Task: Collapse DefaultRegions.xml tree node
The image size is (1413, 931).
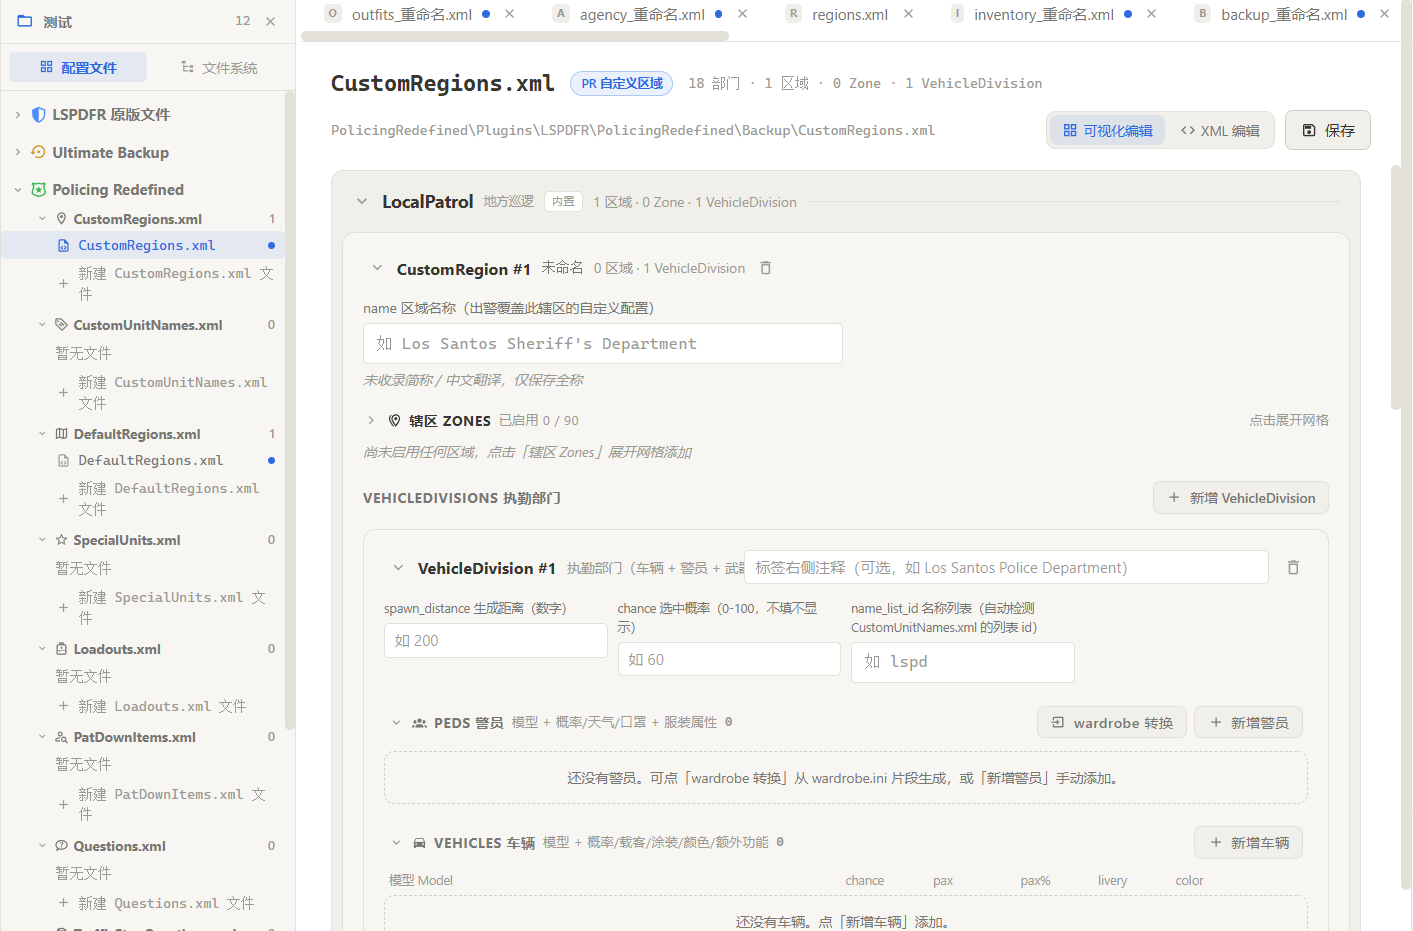Action: tap(42, 434)
